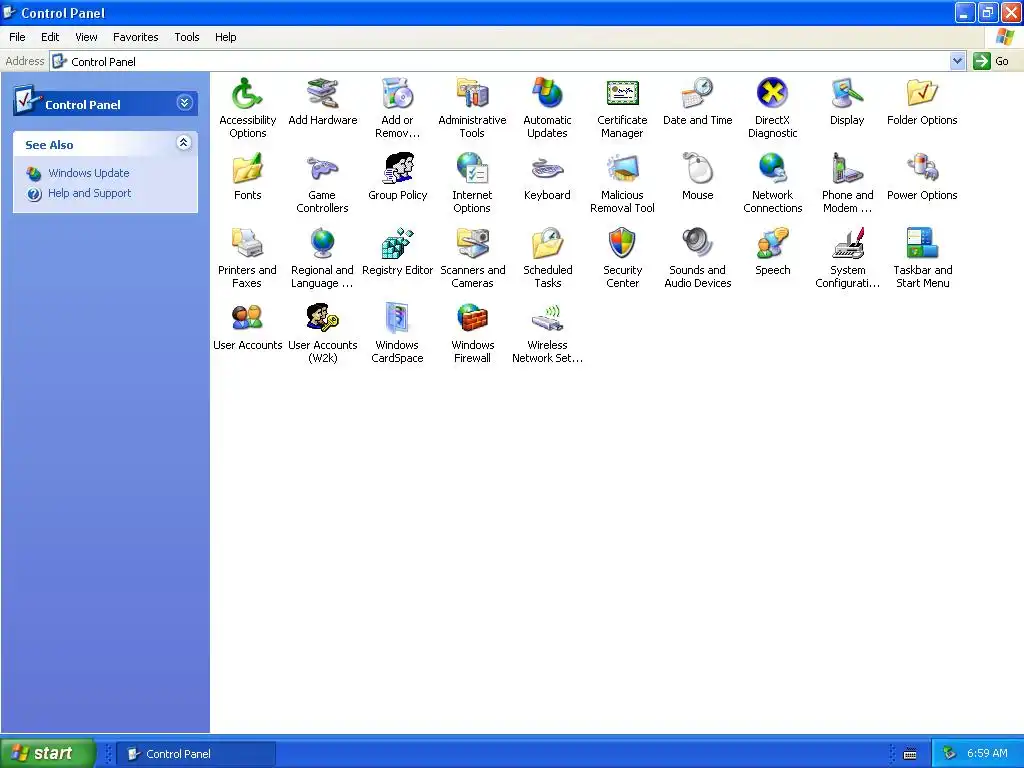Open the Administrative Tools folder

click(472, 108)
